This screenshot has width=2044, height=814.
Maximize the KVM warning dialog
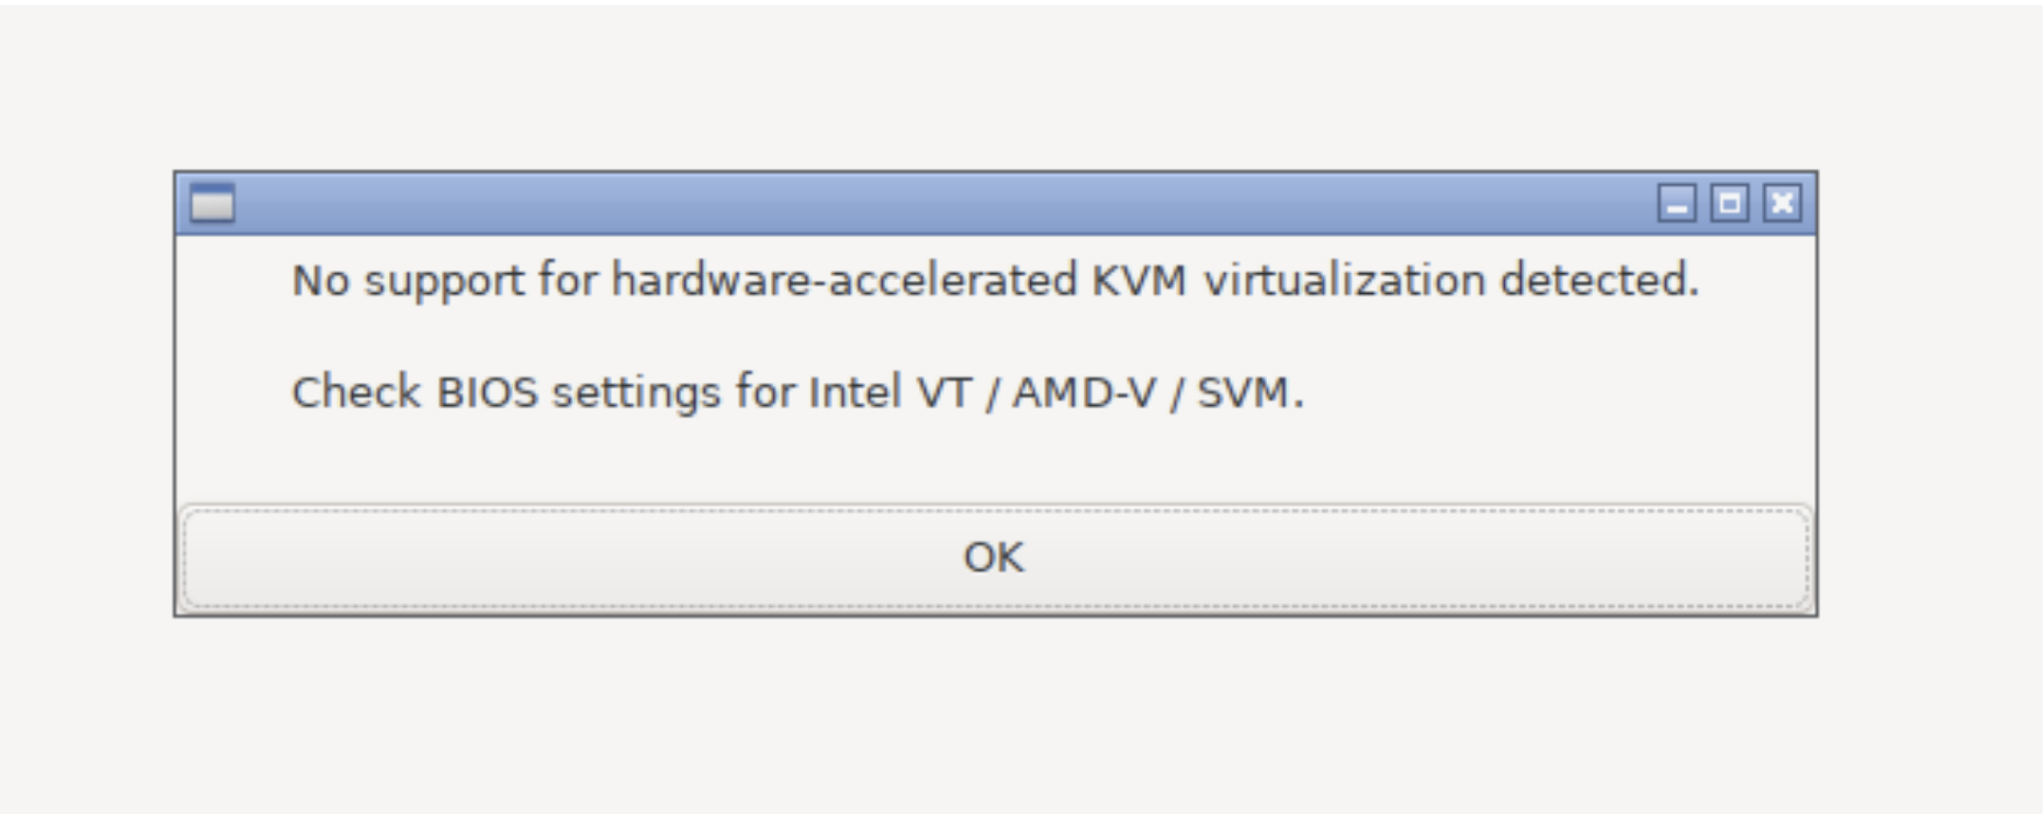[x=1729, y=204]
